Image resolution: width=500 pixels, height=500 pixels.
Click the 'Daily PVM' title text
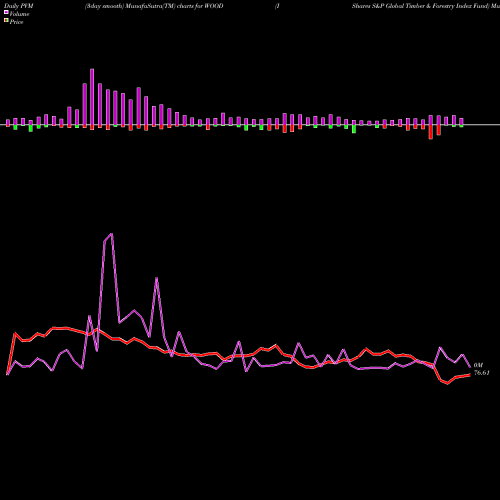19,6
